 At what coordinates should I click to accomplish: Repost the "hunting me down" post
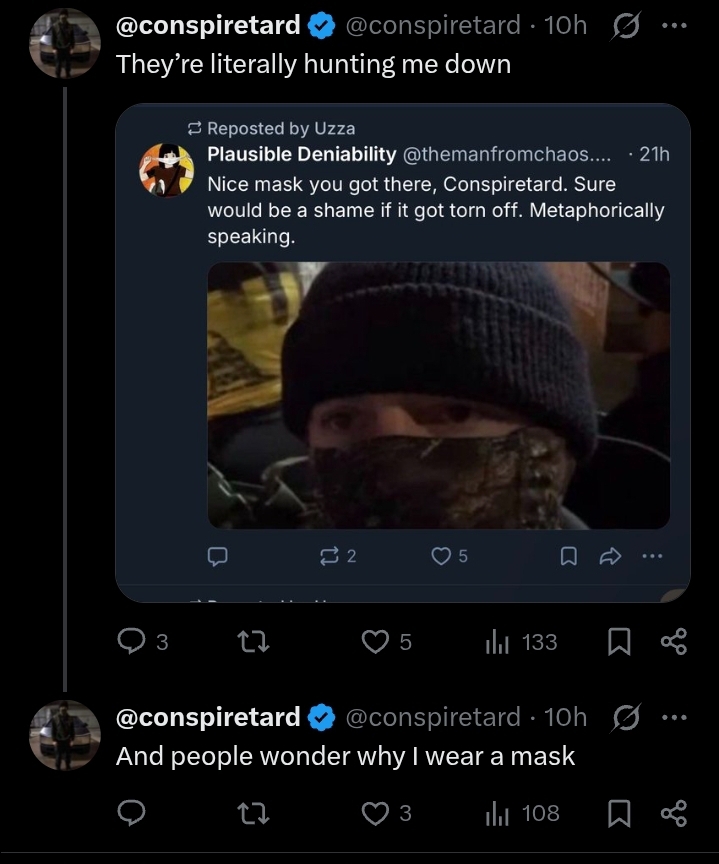click(259, 641)
